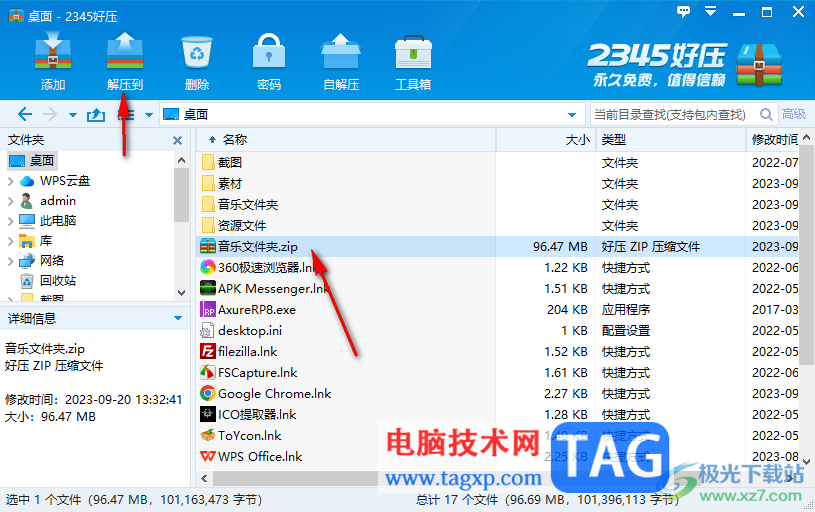
Task: Go forward with the right arrow
Action: point(50,114)
